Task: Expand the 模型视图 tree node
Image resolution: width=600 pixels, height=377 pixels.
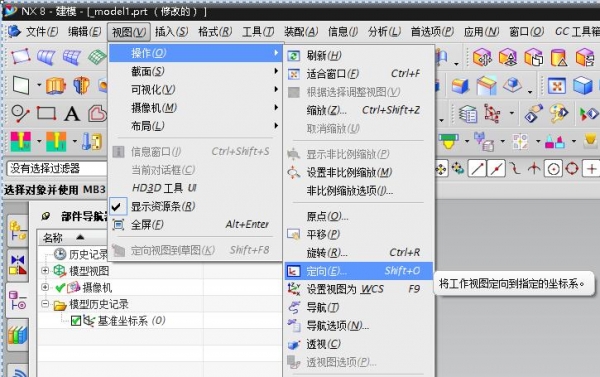Action: (x=45, y=271)
